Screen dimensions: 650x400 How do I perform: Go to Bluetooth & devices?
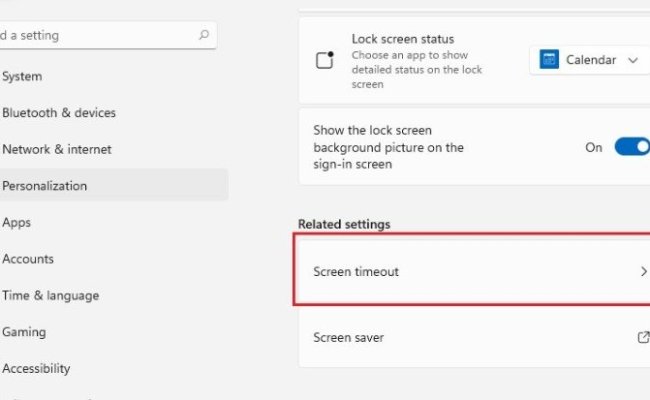tap(58, 113)
